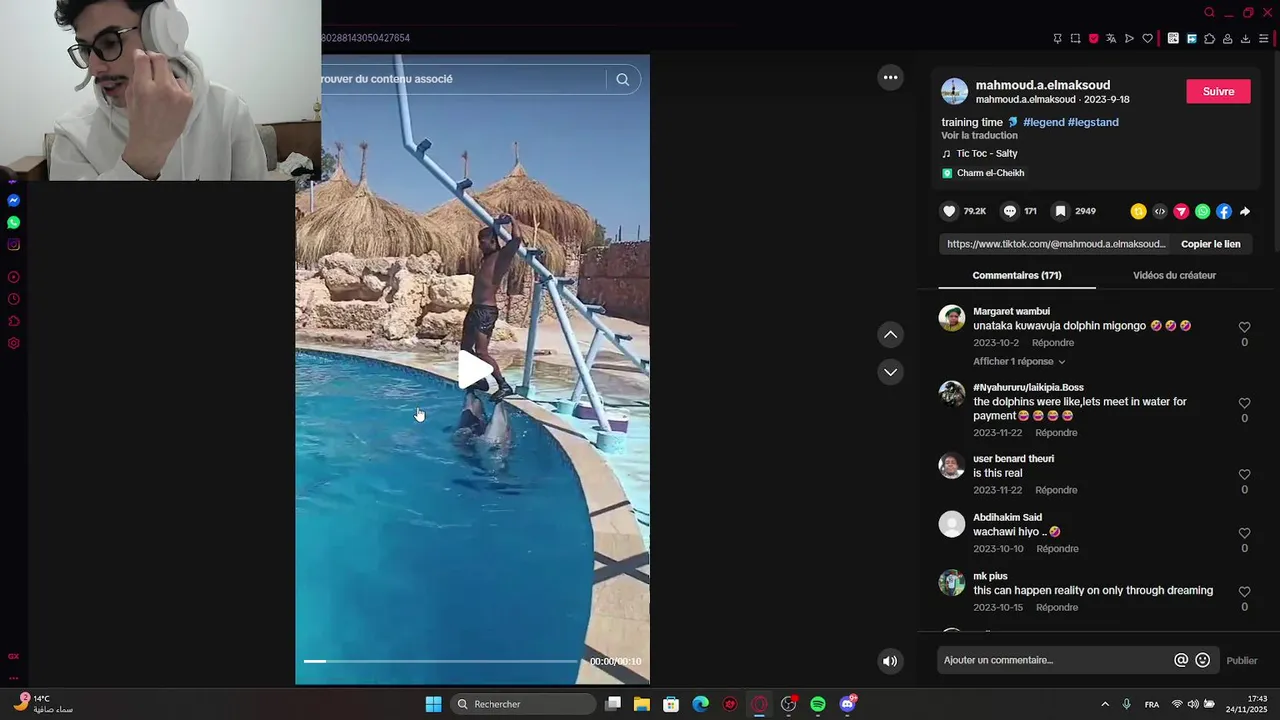Like user benard theuri's comment
Image resolution: width=1280 pixels, height=720 pixels.
1244,474
